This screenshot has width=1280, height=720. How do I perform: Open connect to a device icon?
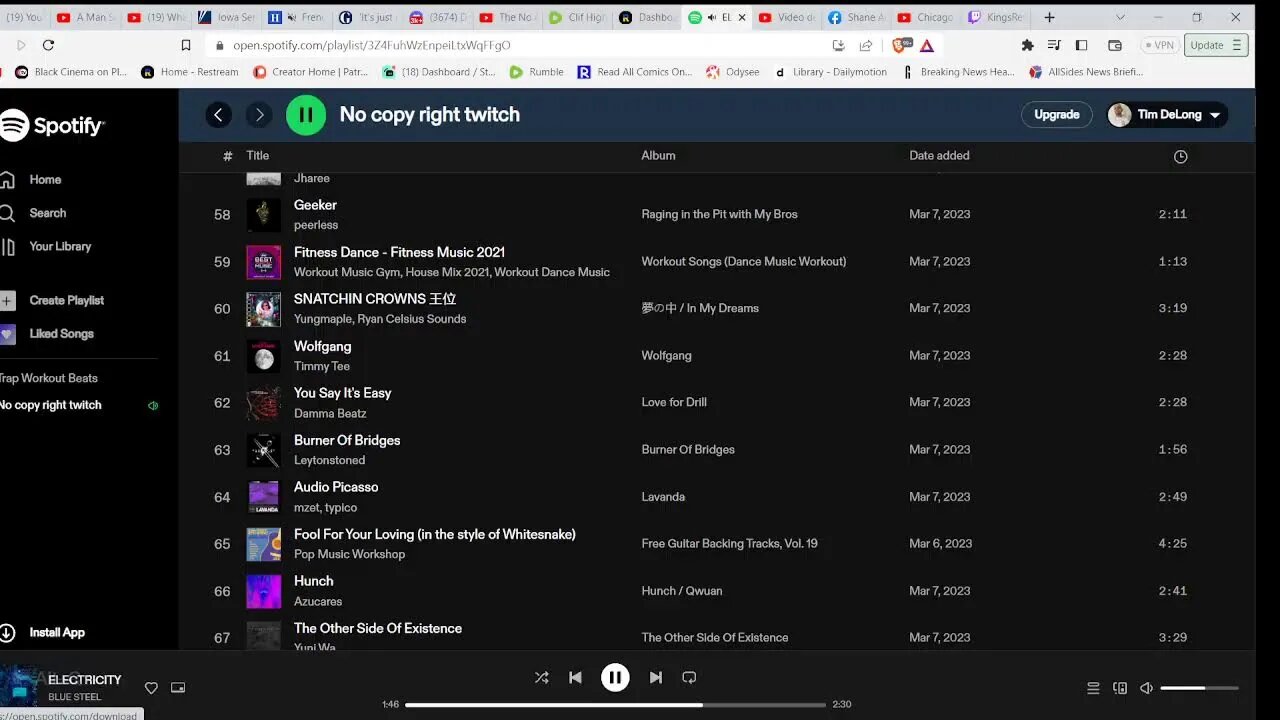[1120, 688]
